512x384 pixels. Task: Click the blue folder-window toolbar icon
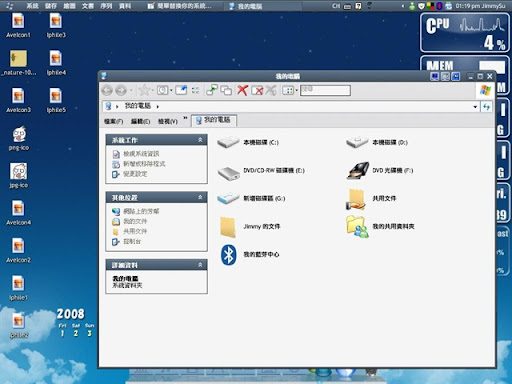click(x=181, y=90)
